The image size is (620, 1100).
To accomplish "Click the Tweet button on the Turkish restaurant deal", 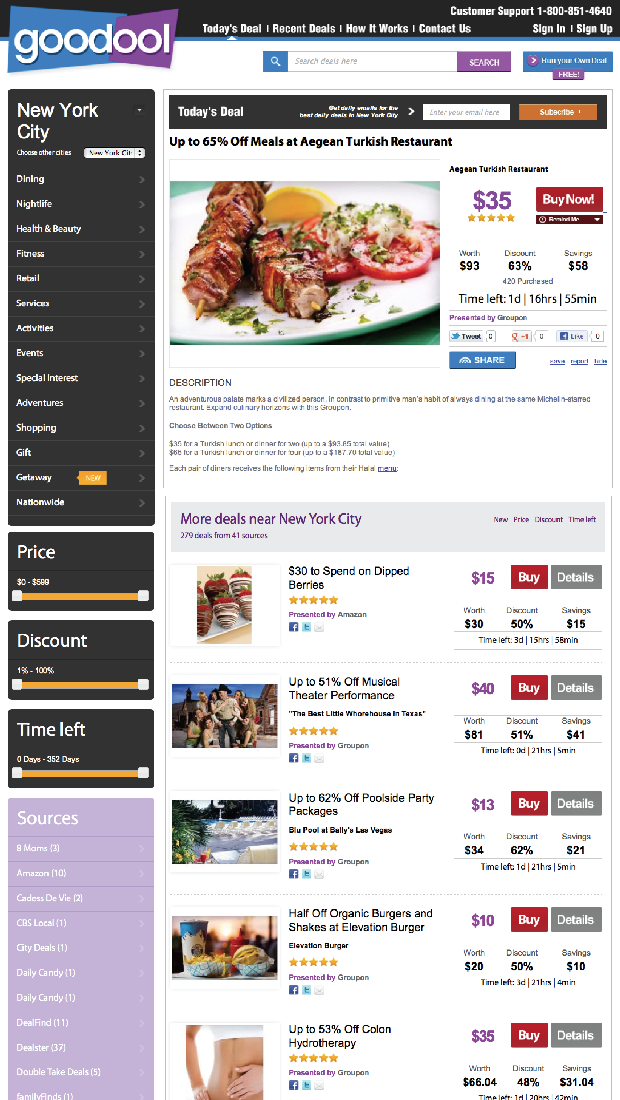I will 466,337.
